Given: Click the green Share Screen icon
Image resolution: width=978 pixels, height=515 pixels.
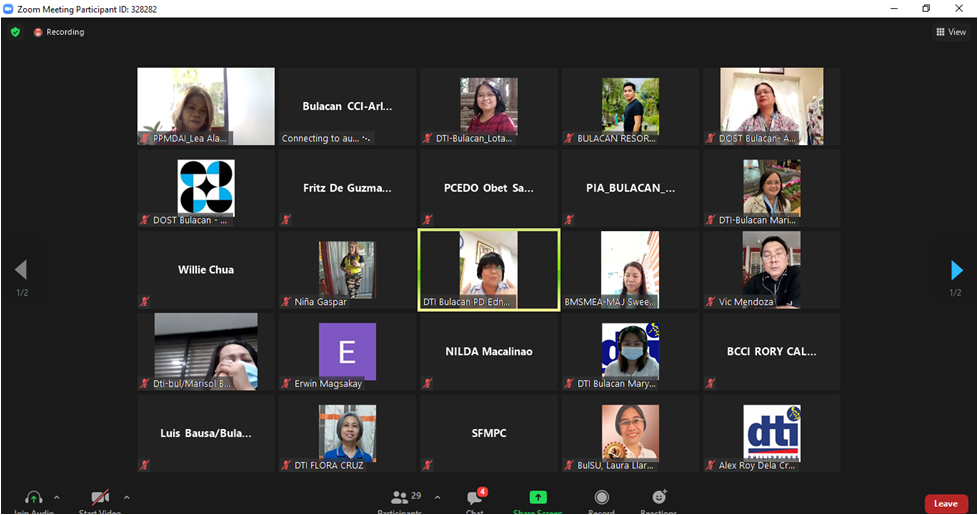Looking at the screenshot, I should coord(538,497).
